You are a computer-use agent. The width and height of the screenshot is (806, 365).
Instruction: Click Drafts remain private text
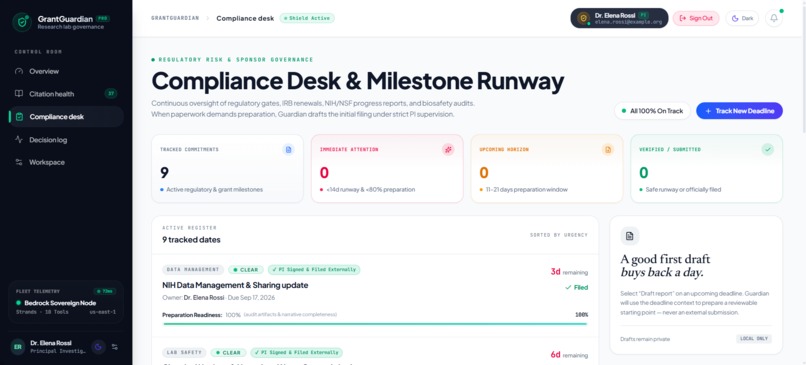(x=645, y=339)
